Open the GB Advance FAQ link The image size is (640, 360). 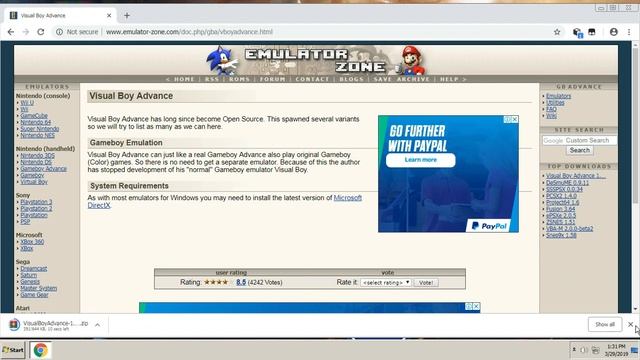(x=551, y=109)
